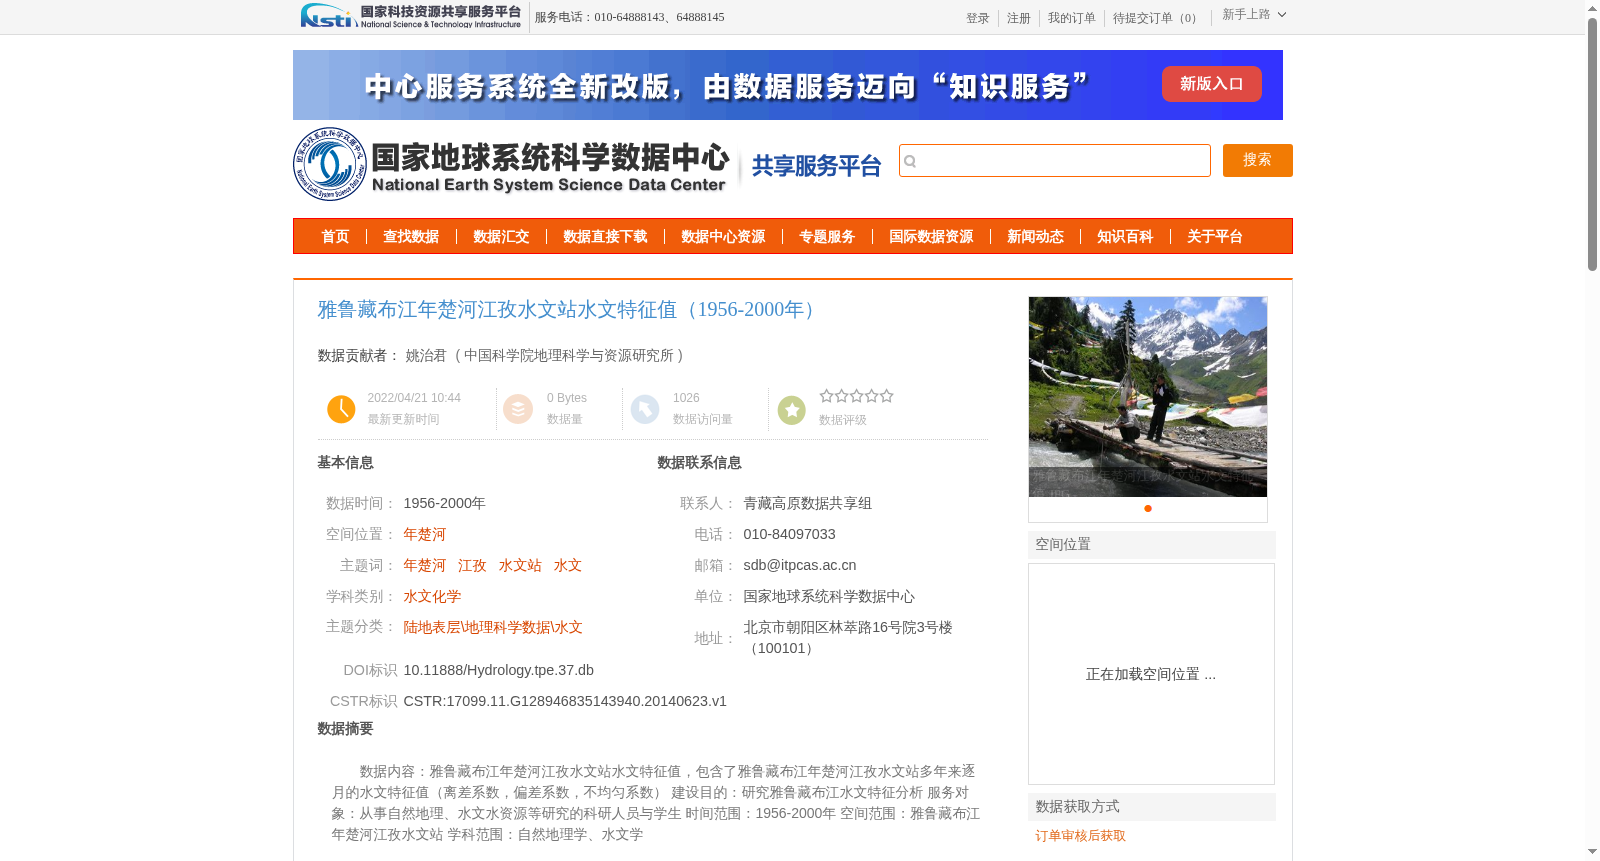The image size is (1600, 861).
Task: Click the 订单审核后获取 link
Action: (x=1080, y=836)
